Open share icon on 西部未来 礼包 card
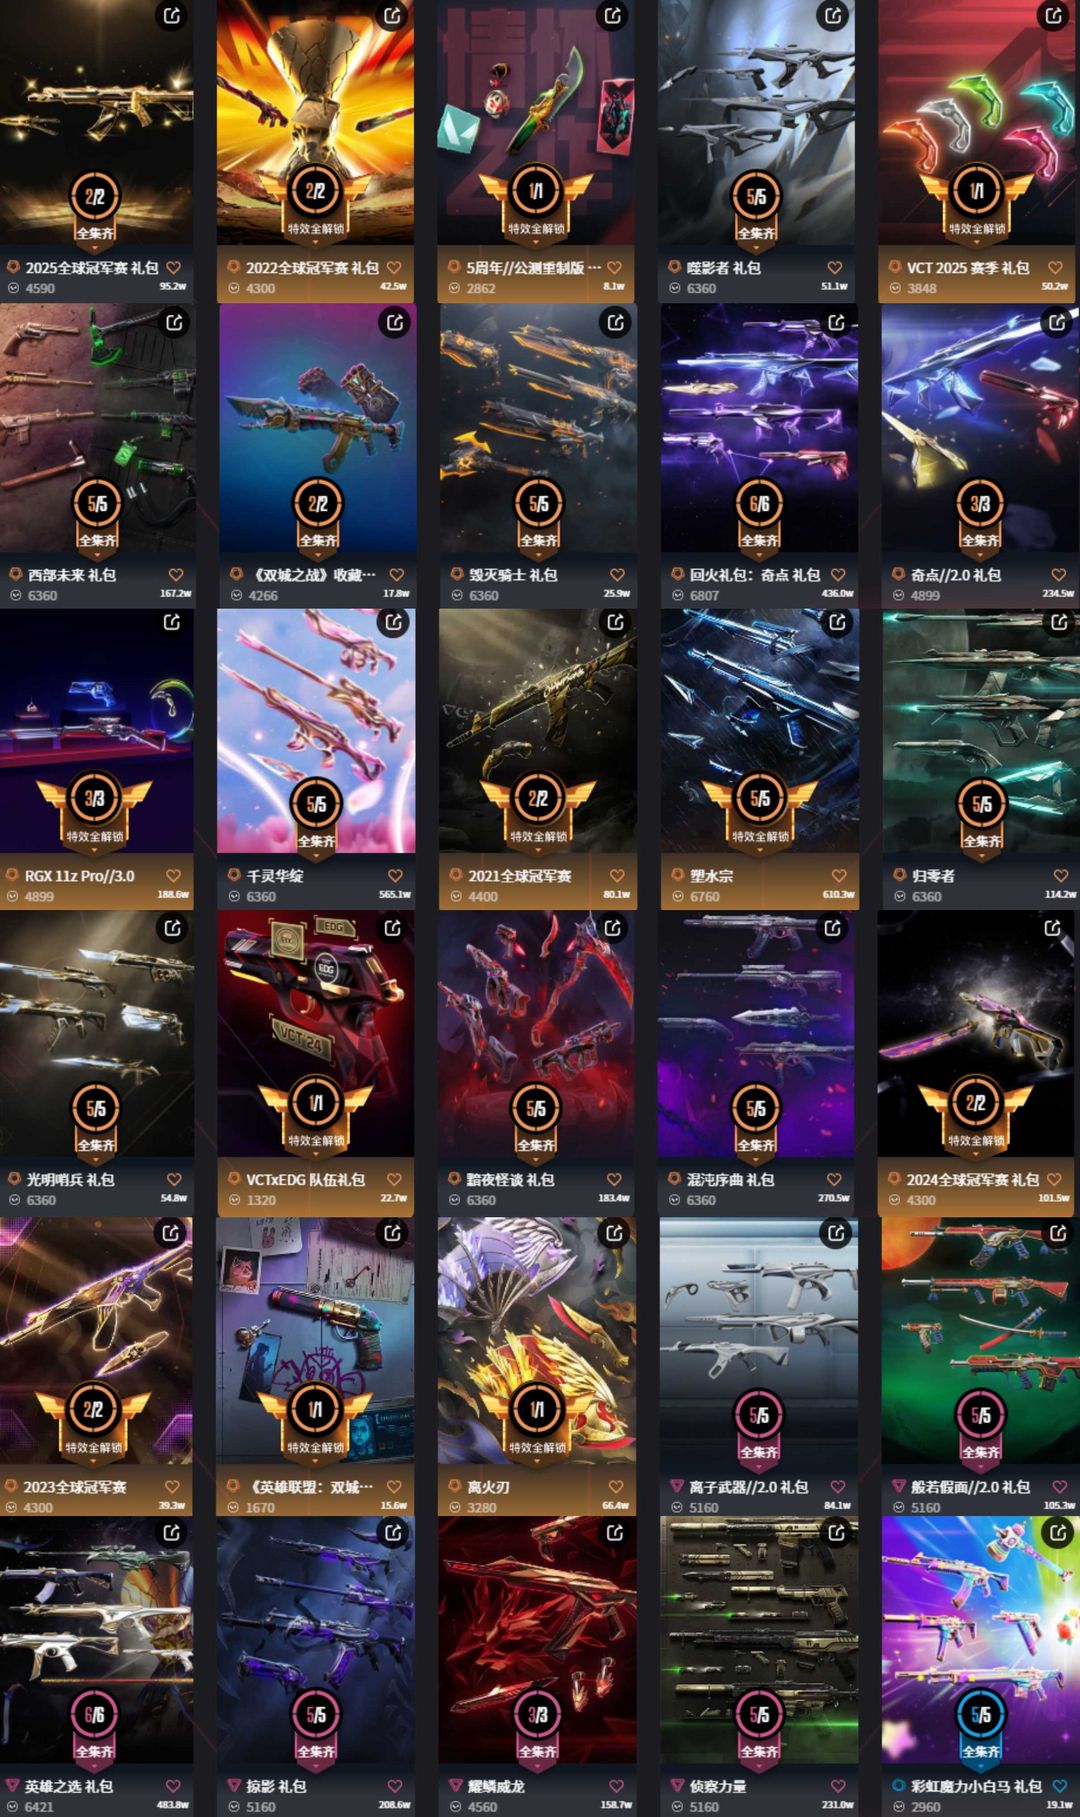Viewport: 1080px width, 1817px height. point(174,322)
